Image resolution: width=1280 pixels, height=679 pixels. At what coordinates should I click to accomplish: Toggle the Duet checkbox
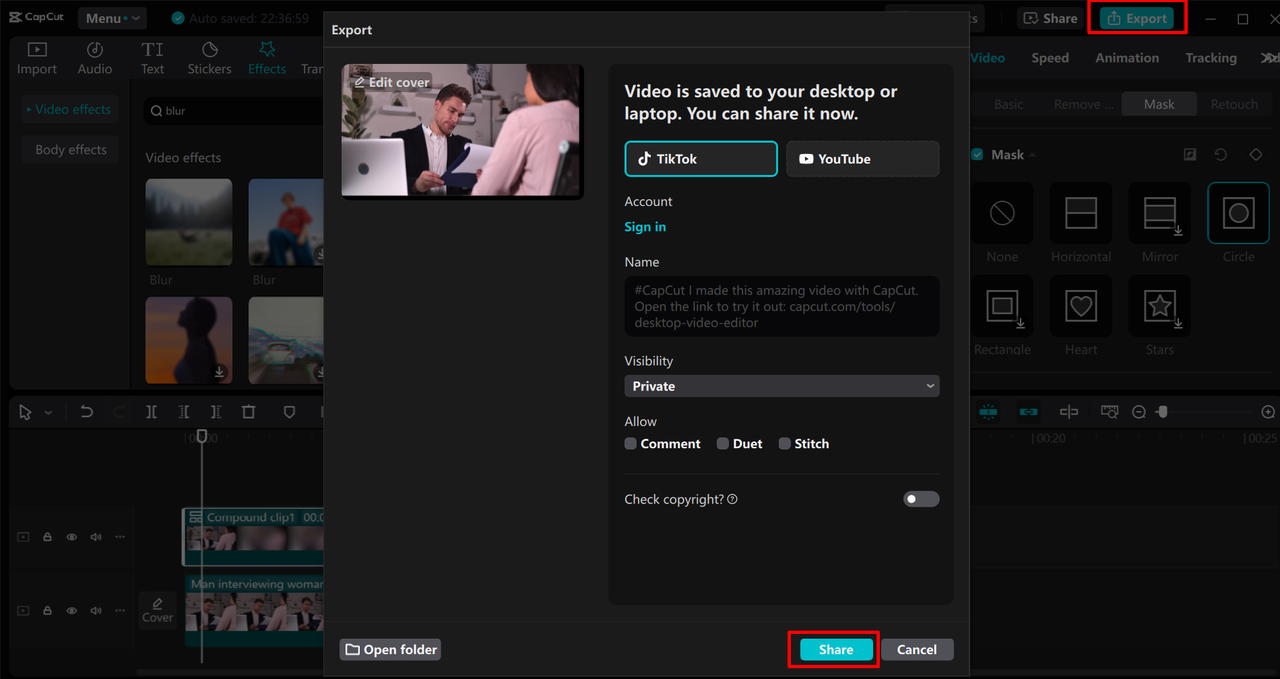[x=723, y=444]
